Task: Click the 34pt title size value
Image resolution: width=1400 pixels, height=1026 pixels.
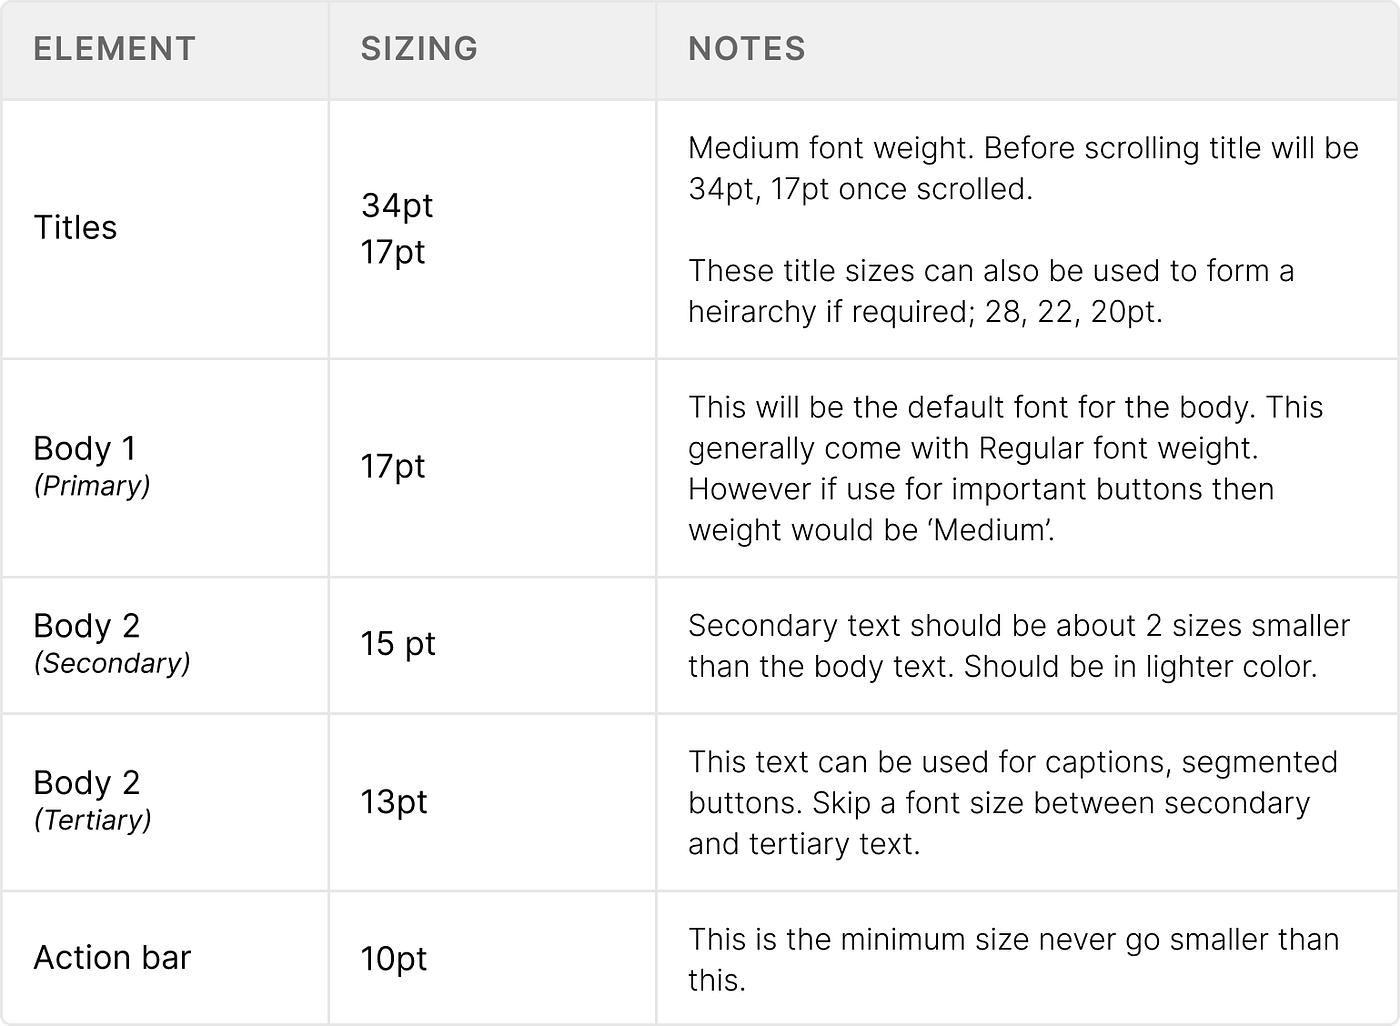Action: pos(397,206)
